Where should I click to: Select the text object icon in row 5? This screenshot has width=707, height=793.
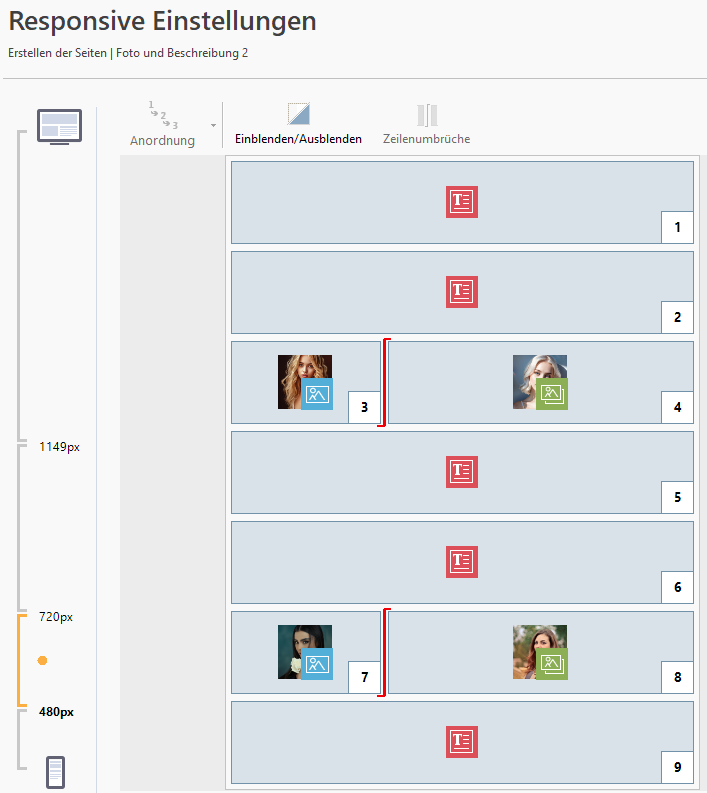click(461, 472)
